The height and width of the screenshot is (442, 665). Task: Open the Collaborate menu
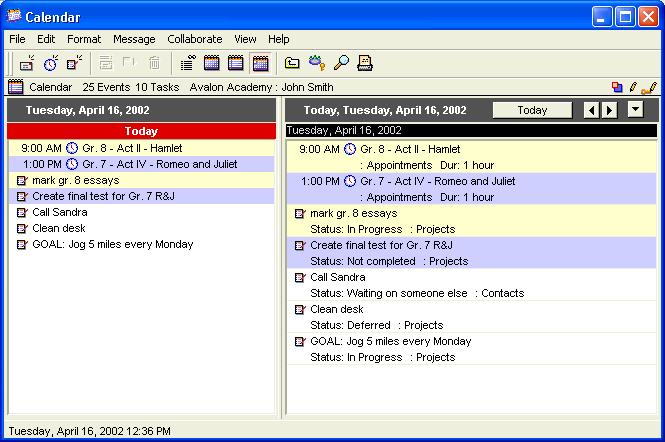[x=195, y=39]
